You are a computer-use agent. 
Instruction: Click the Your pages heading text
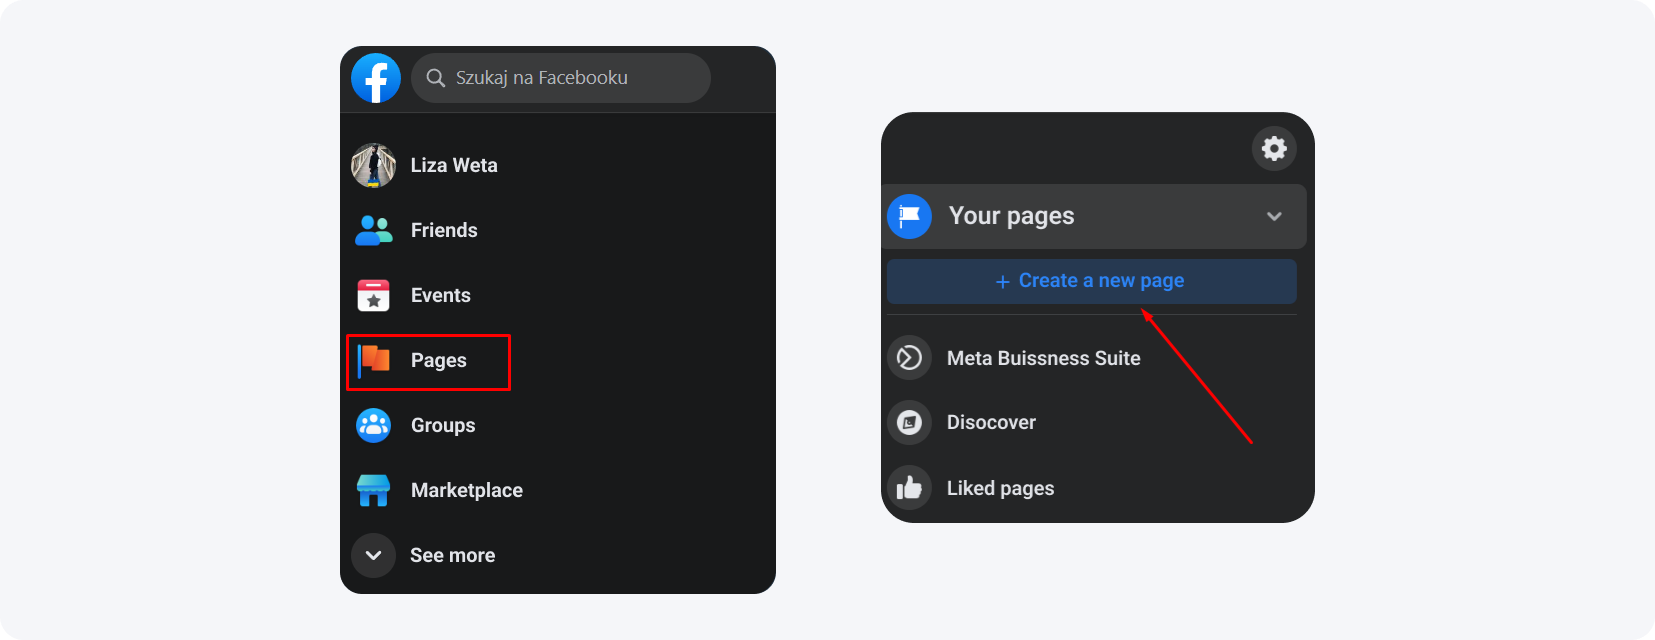click(x=1011, y=216)
